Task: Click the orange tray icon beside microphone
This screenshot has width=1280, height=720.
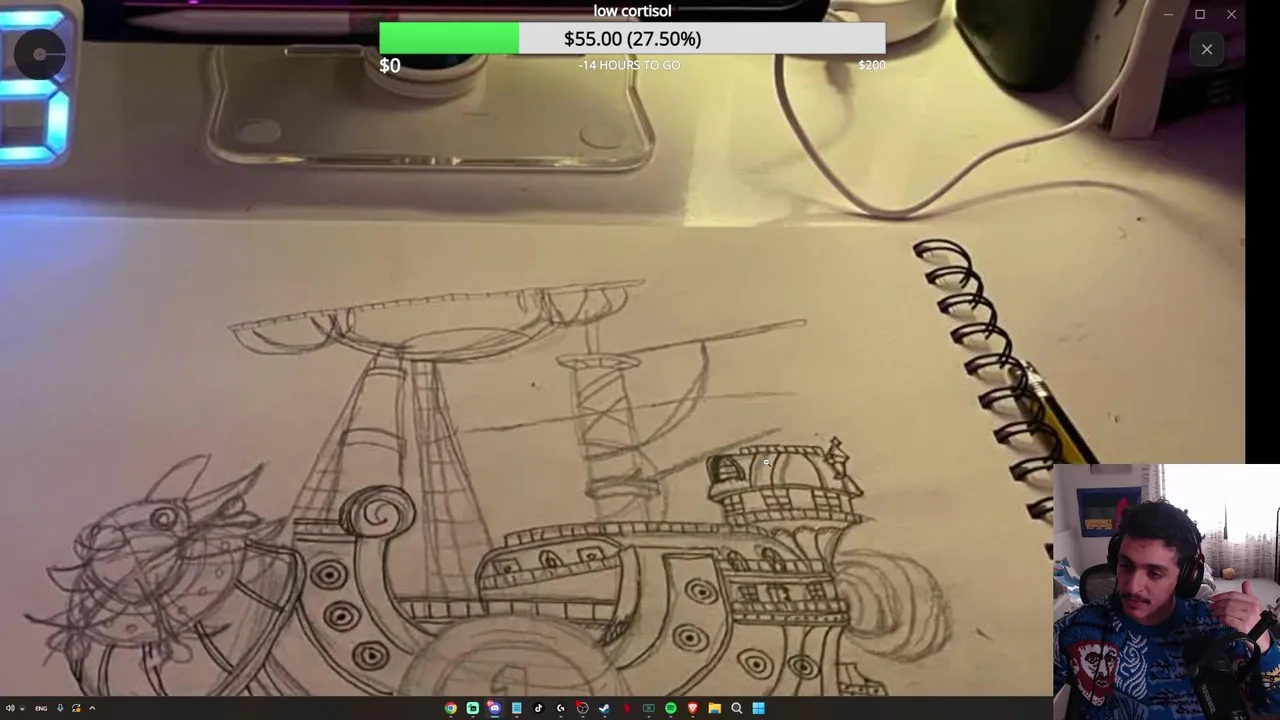Action: tap(76, 708)
